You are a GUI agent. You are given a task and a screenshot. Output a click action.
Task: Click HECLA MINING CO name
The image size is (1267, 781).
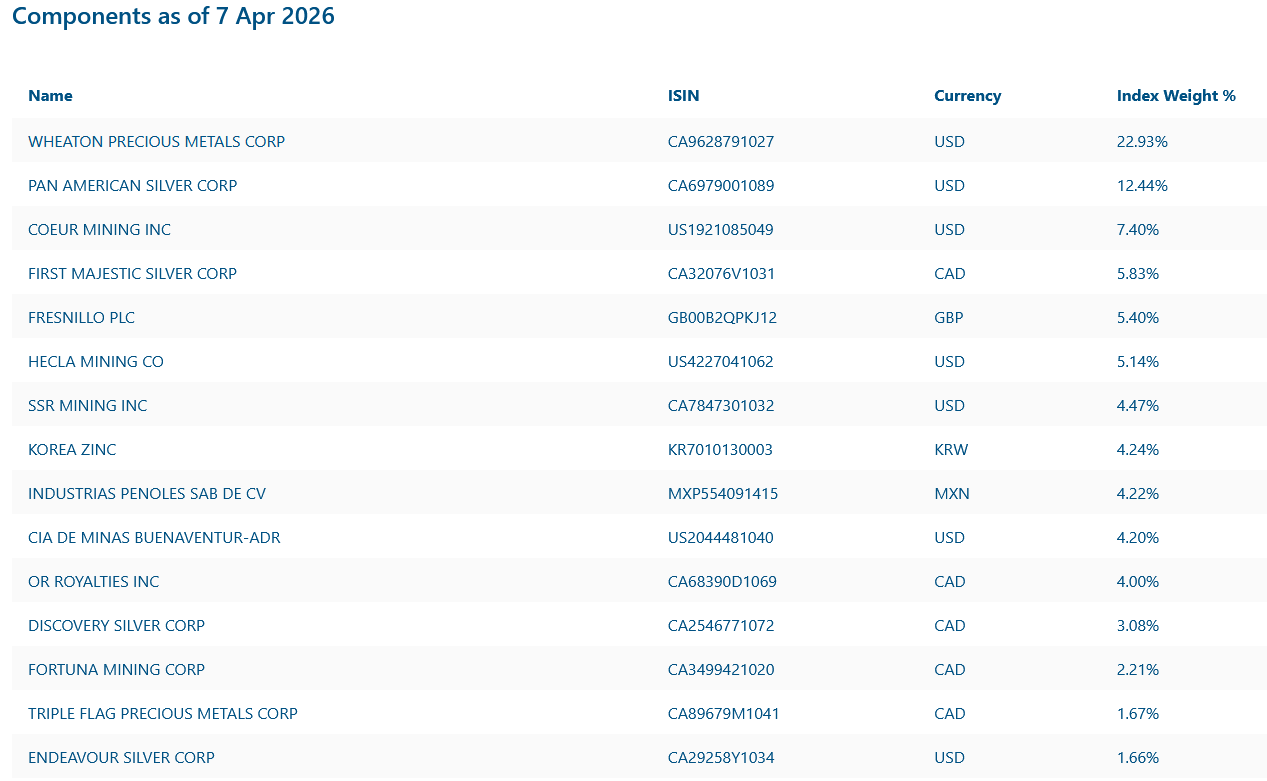click(96, 362)
